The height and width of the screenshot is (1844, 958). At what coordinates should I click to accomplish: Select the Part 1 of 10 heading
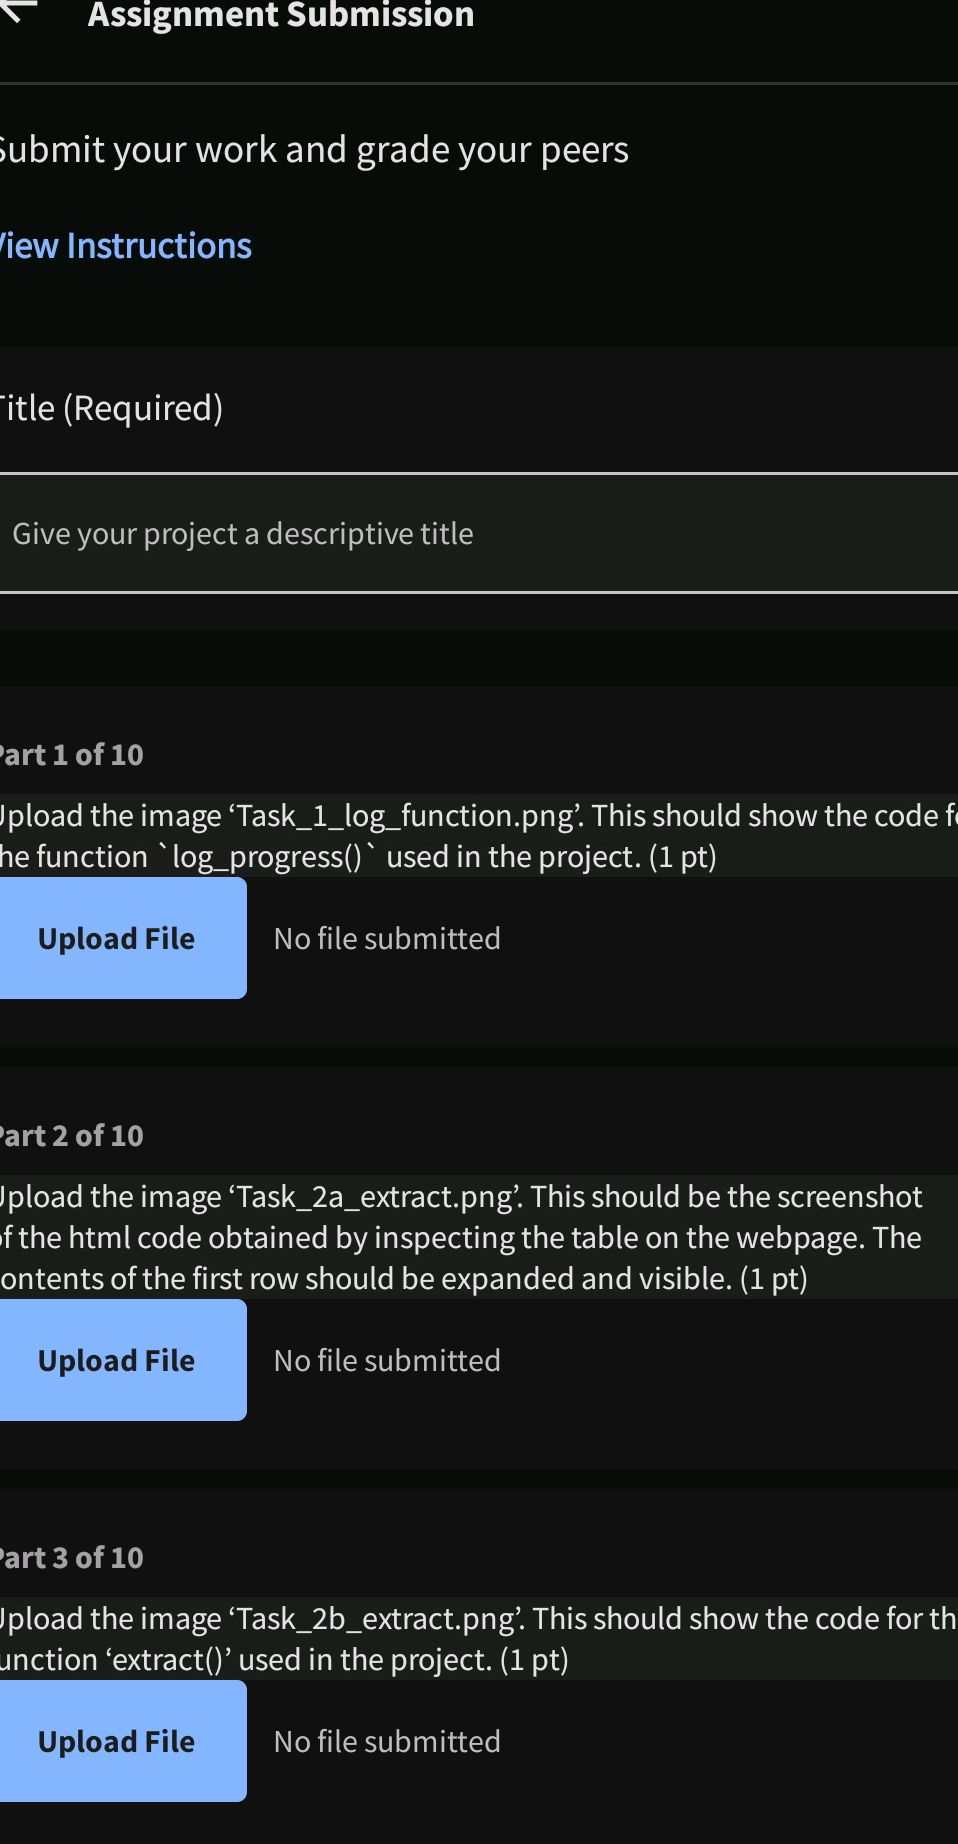pyautogui.click(x=70, y=755)
